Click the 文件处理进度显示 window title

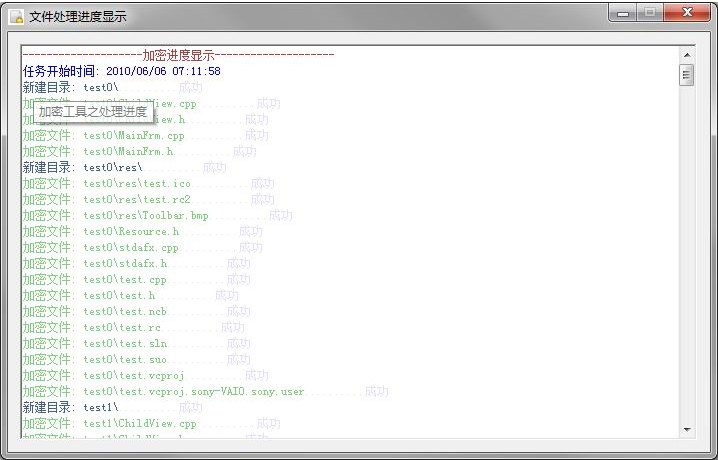(78, 17)
